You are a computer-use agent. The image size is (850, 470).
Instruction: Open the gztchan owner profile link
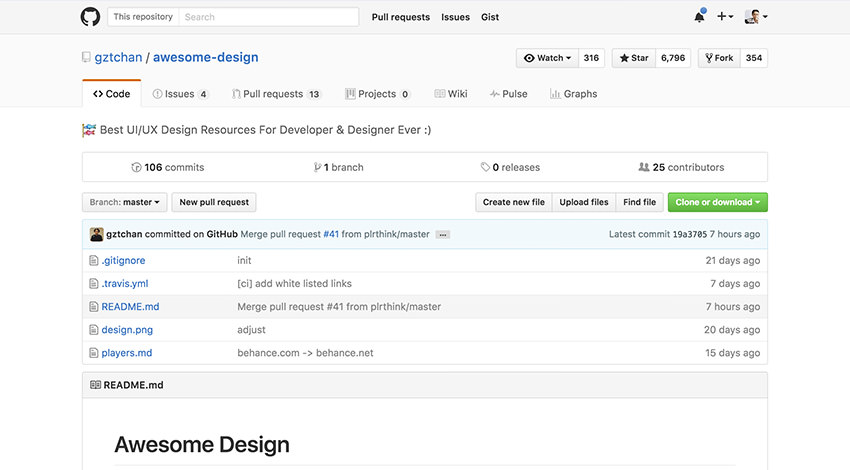(118, 57)
